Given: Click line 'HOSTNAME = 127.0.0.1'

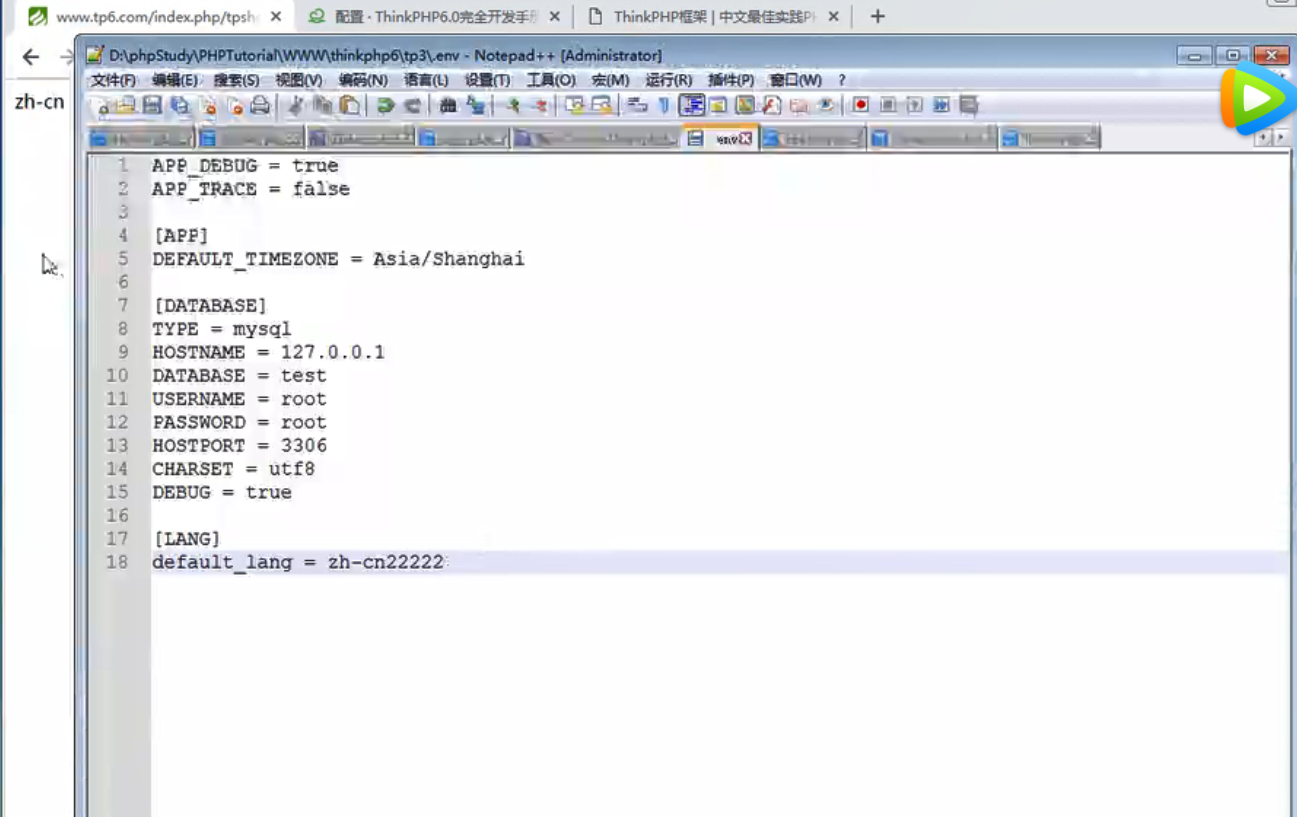Looking at the screenshot, I should click(x=268, y=353).
